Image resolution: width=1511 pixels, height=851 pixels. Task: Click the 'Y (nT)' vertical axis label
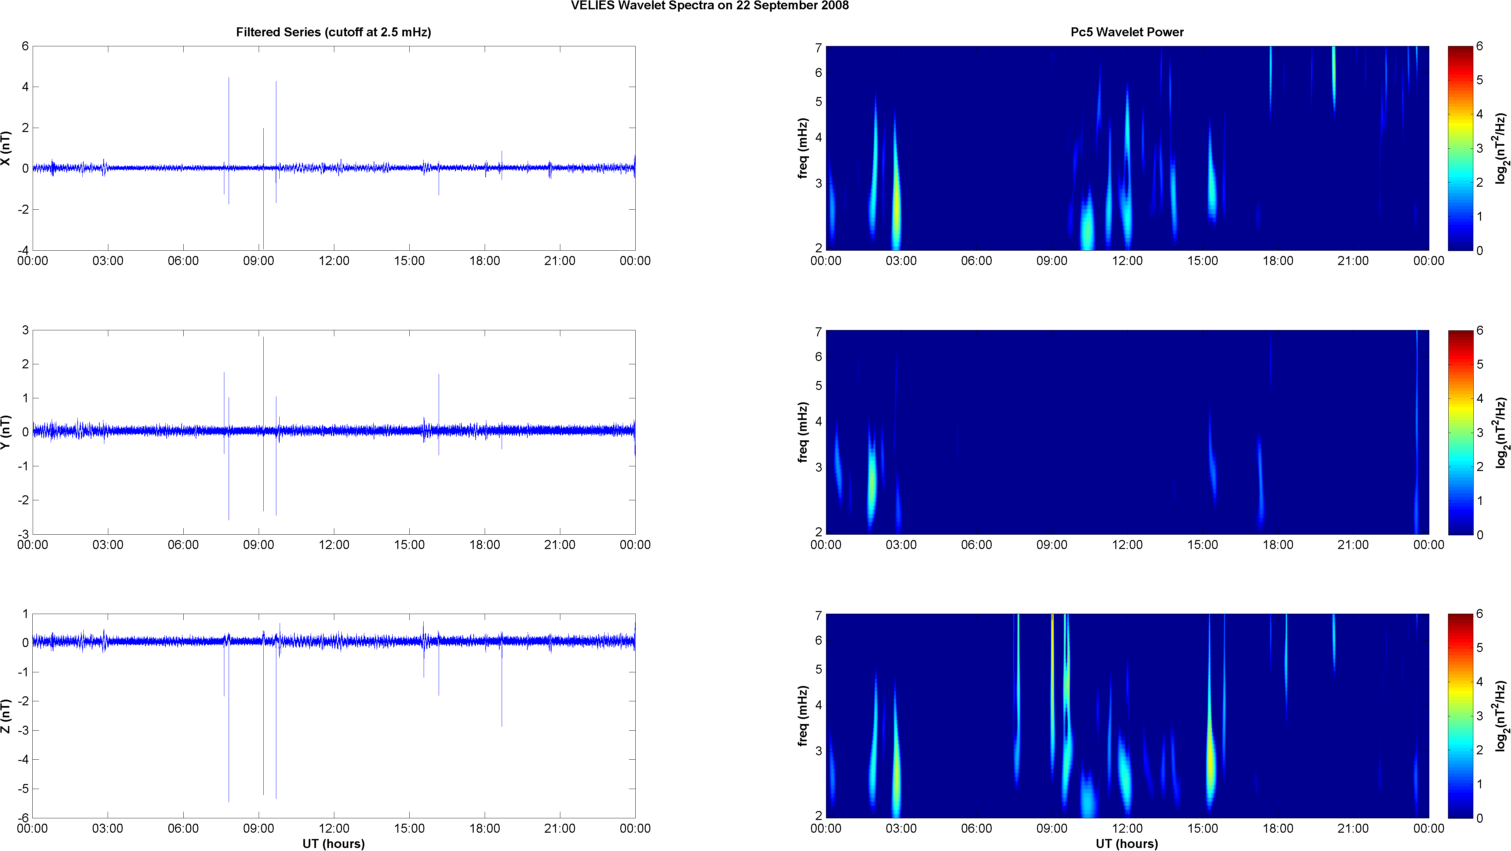click(x=7, y=432)
